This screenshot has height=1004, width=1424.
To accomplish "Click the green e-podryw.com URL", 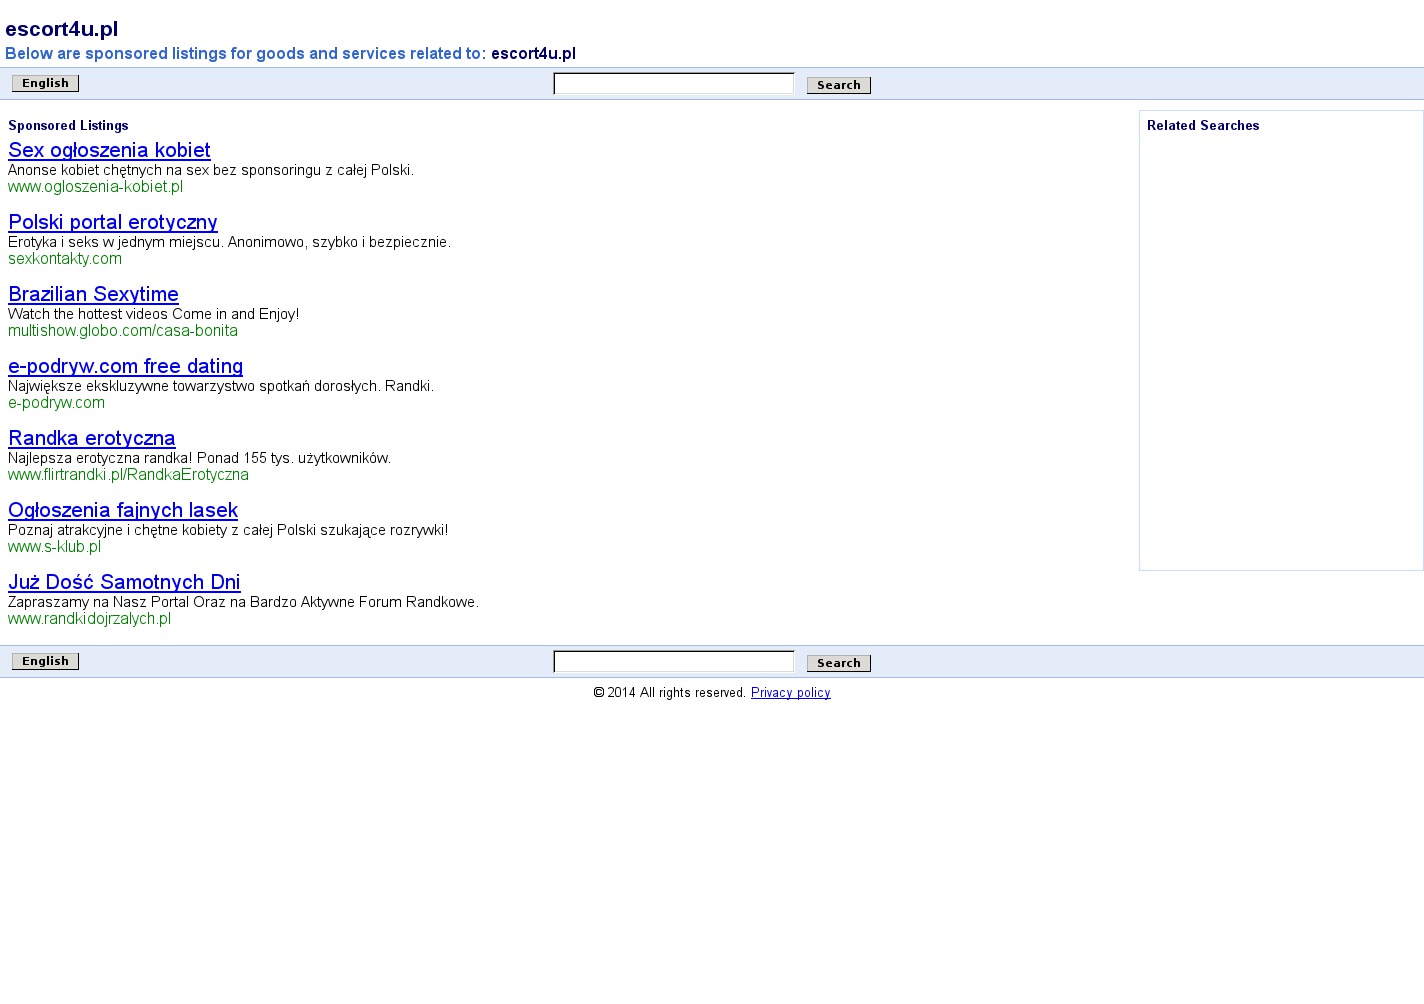I will (56, 403).
